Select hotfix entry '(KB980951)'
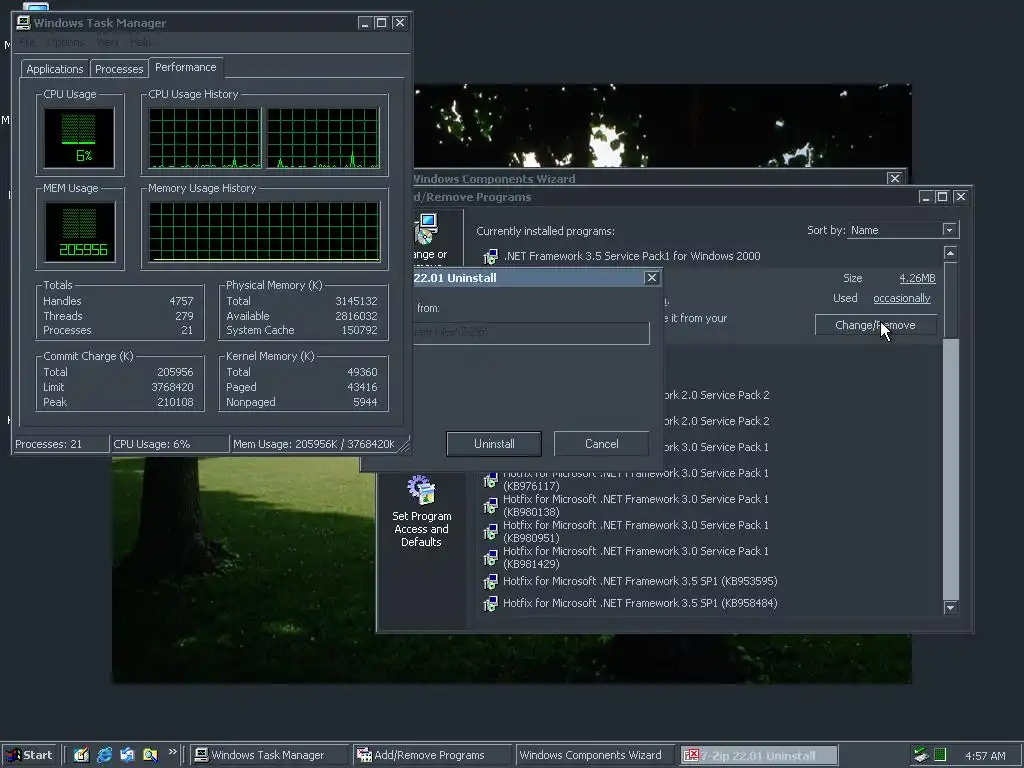Viewport: 1024px width, 768px height. tap(635, 532)
